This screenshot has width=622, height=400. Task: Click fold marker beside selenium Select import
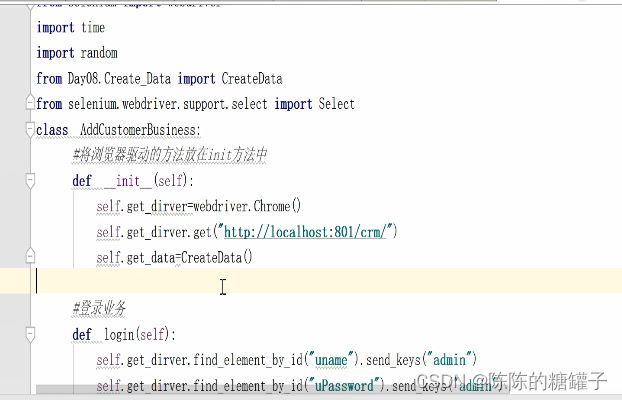[31, 104]
